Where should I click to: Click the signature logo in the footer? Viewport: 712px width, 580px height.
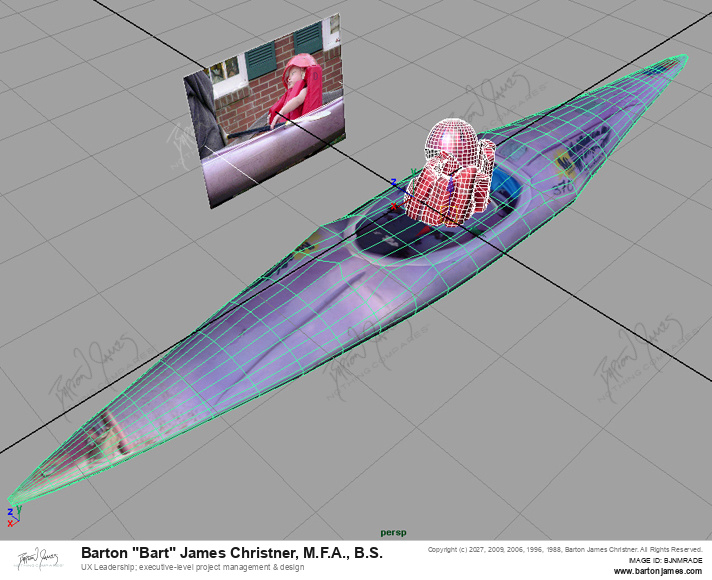pos(38,558)
